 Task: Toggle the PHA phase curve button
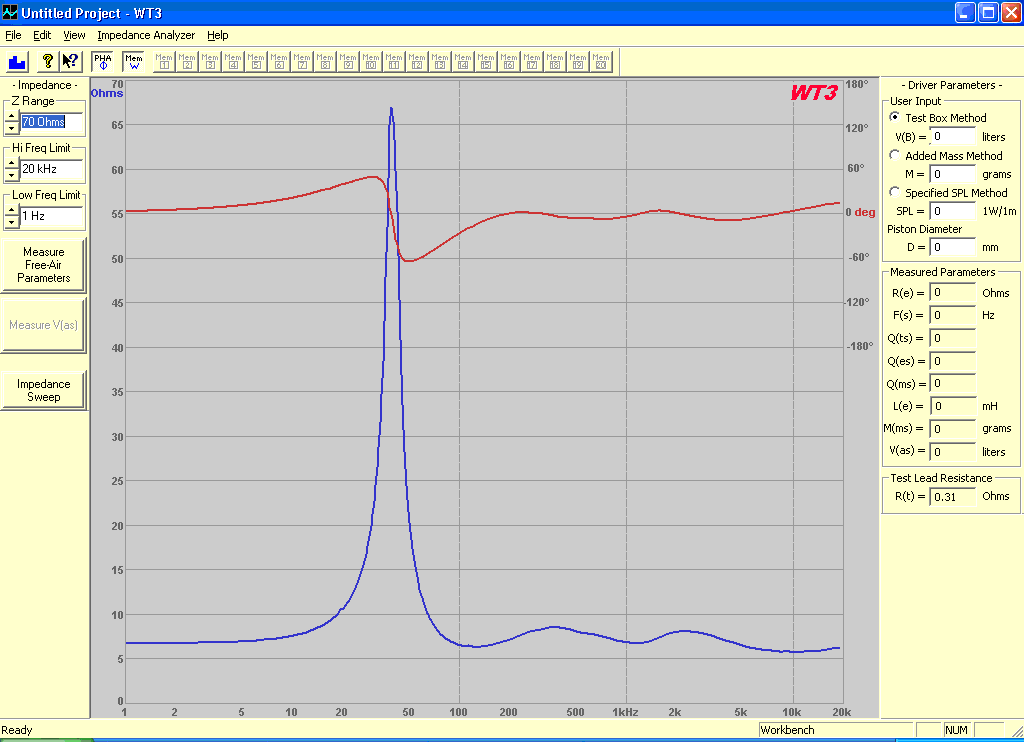(103, 61)
